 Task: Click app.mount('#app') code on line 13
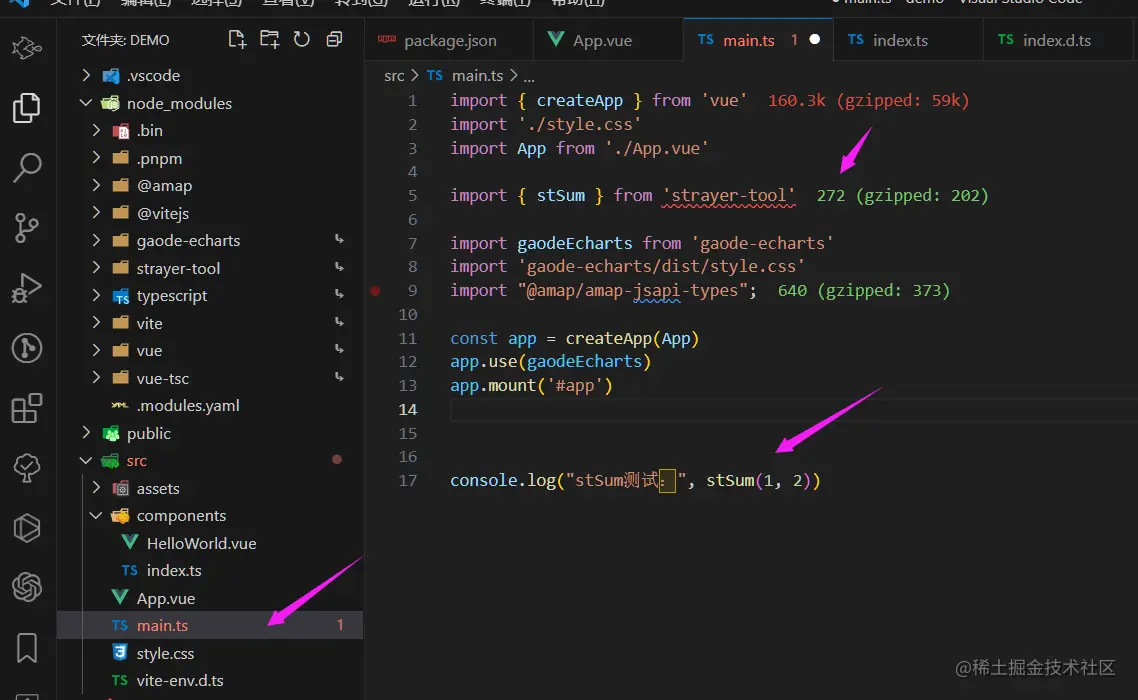tap(531, 386)
